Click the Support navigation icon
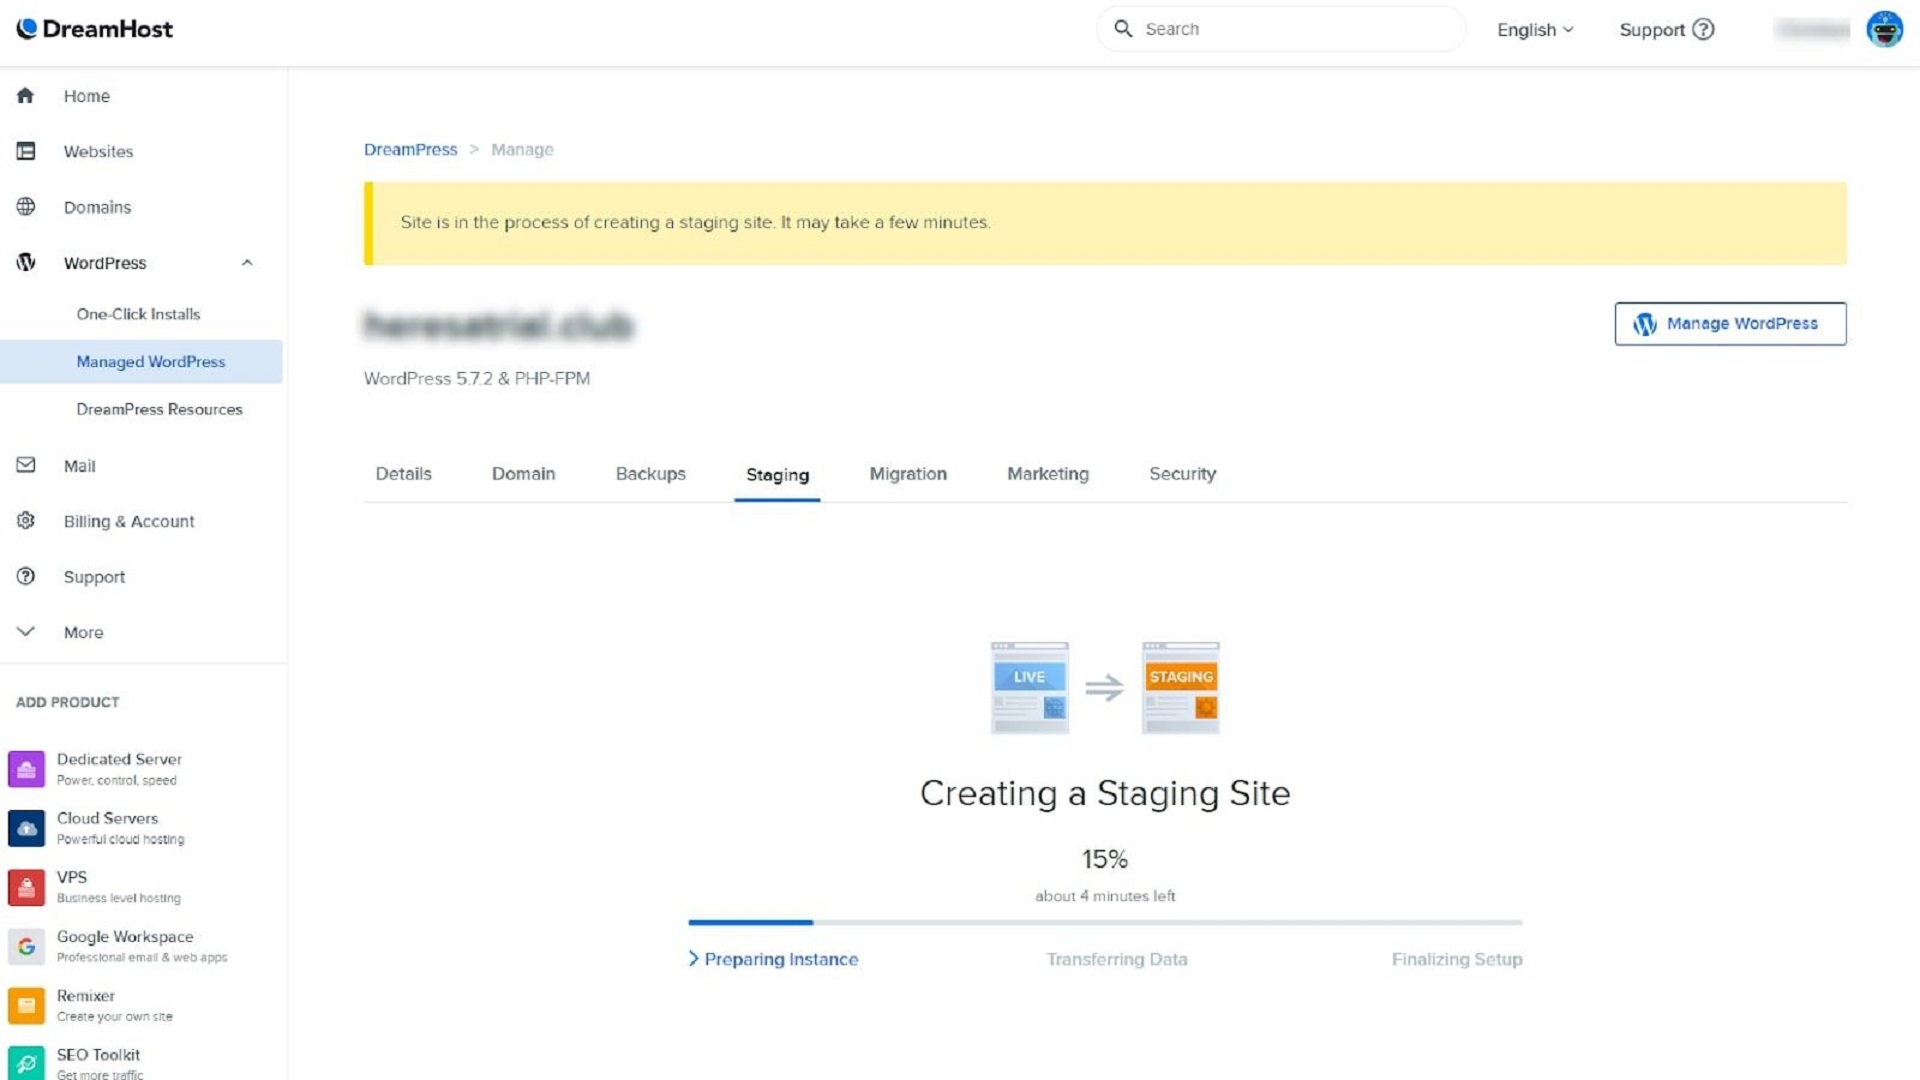1920x1080 pixels. 25,576
